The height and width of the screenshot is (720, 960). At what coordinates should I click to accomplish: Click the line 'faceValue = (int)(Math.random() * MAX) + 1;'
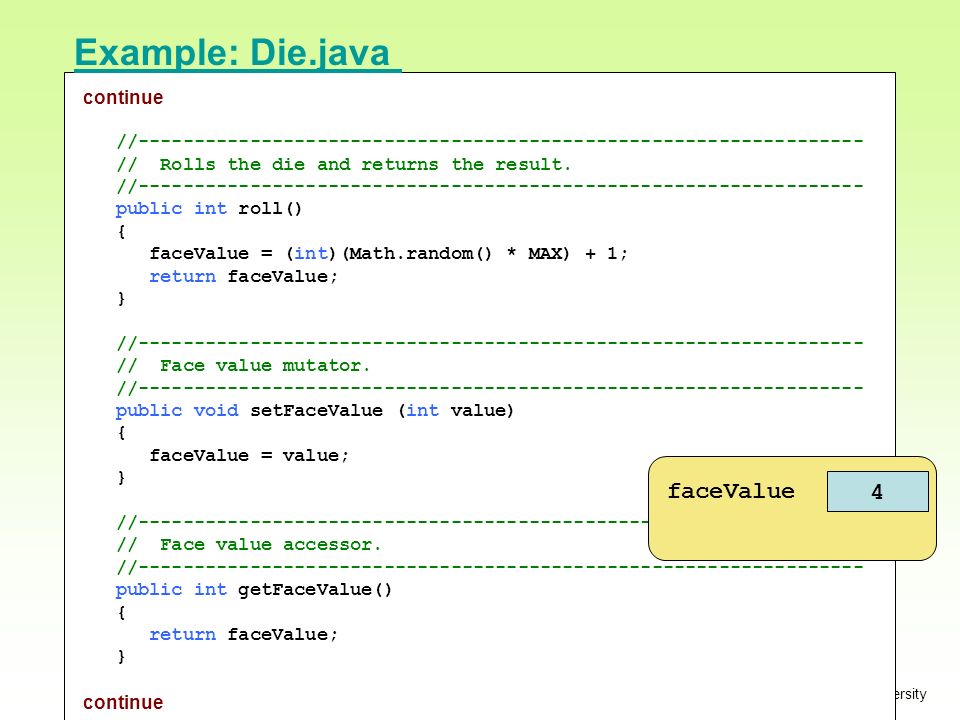(389, 253)
